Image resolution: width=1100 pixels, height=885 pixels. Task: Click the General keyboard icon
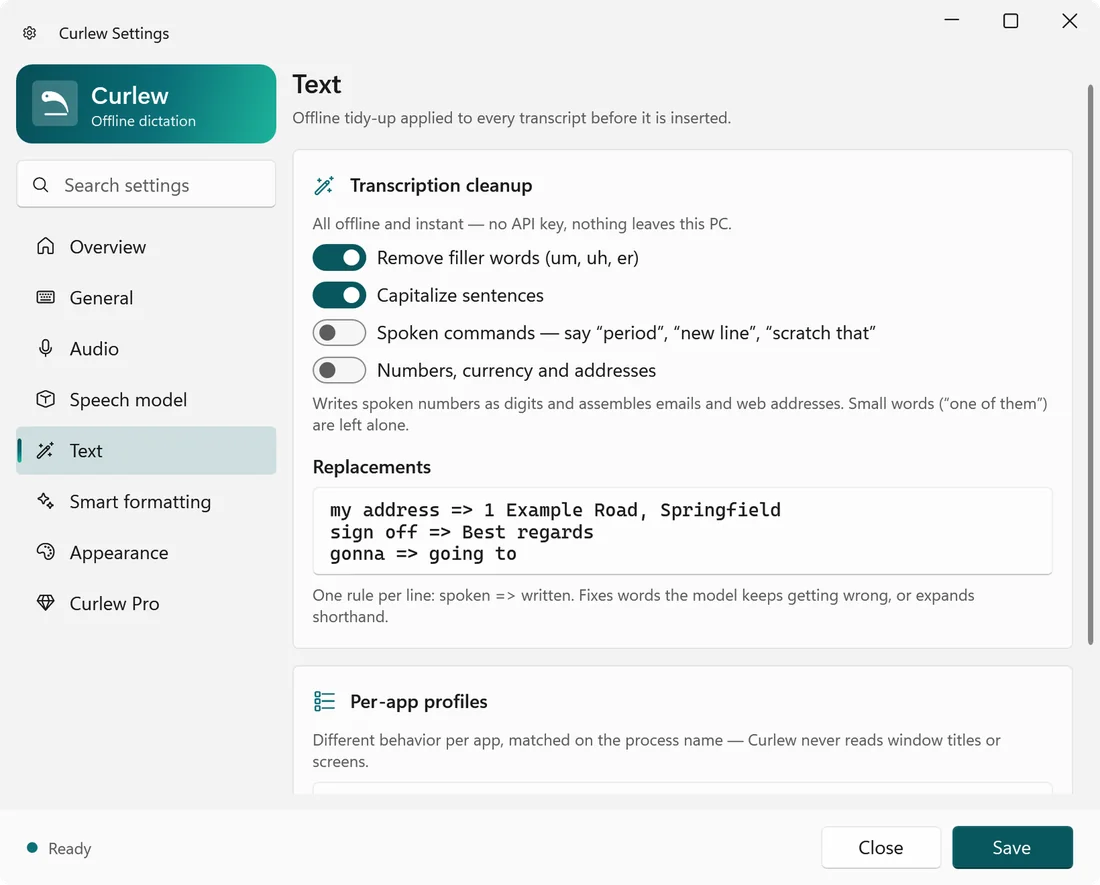pos(46,297)
